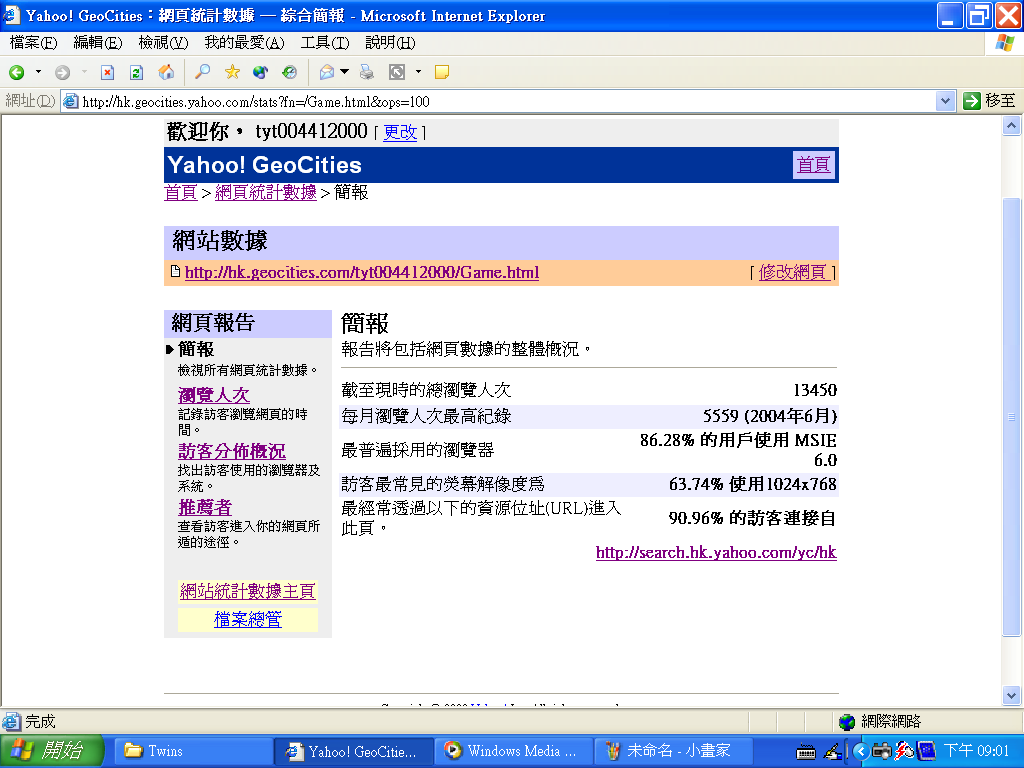Click the tray pen icon
The image size is (1024, 768).
click(832, 752)
